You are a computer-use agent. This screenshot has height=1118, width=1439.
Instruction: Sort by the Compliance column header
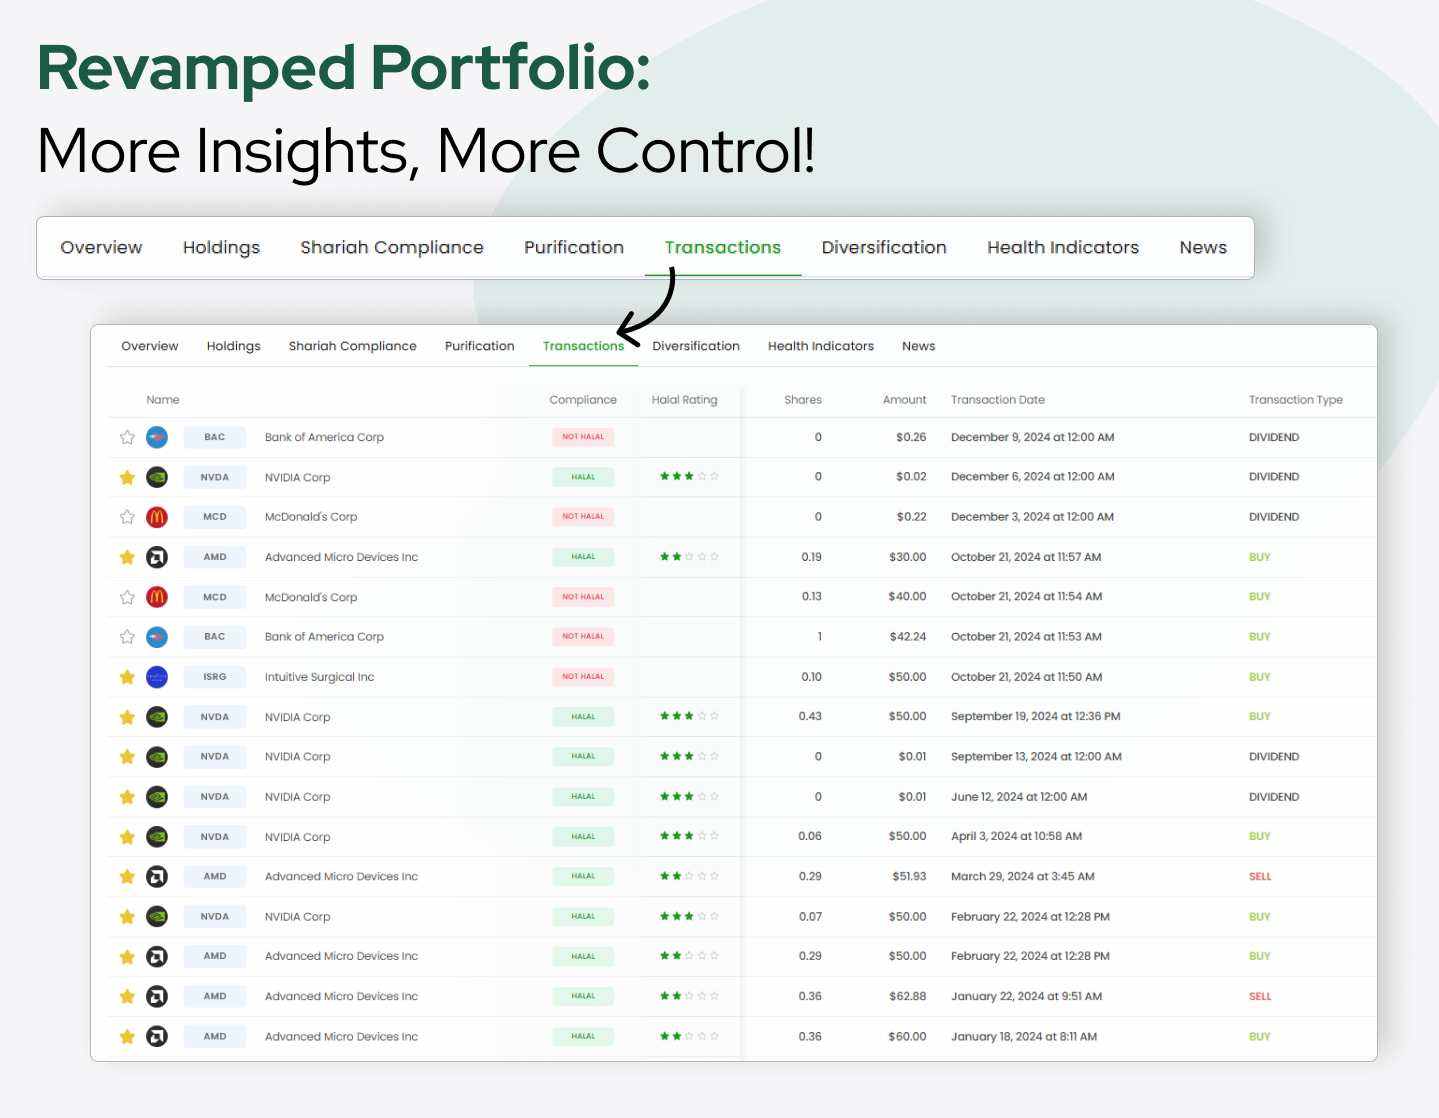(x=583, y=400)
